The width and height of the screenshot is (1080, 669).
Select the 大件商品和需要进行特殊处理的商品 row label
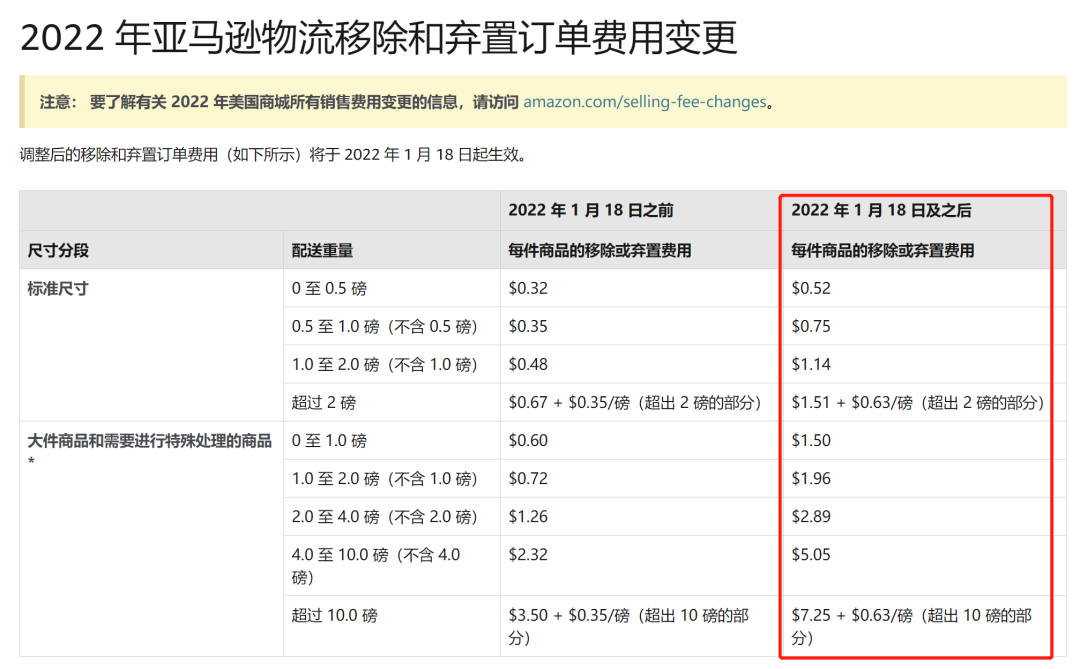click(149, 441)
